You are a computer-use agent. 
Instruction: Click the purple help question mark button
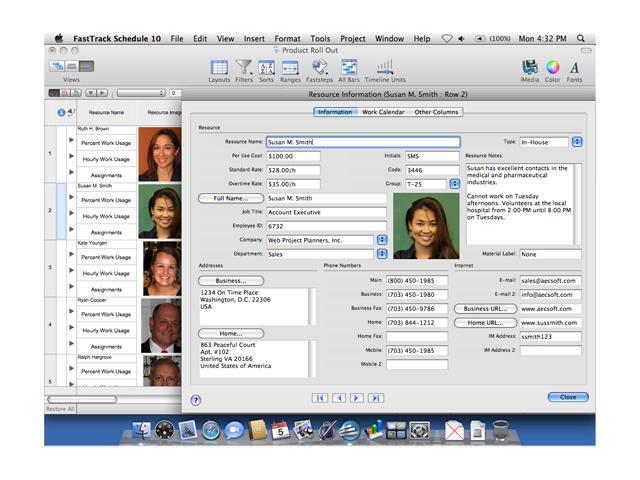(195, 399)
